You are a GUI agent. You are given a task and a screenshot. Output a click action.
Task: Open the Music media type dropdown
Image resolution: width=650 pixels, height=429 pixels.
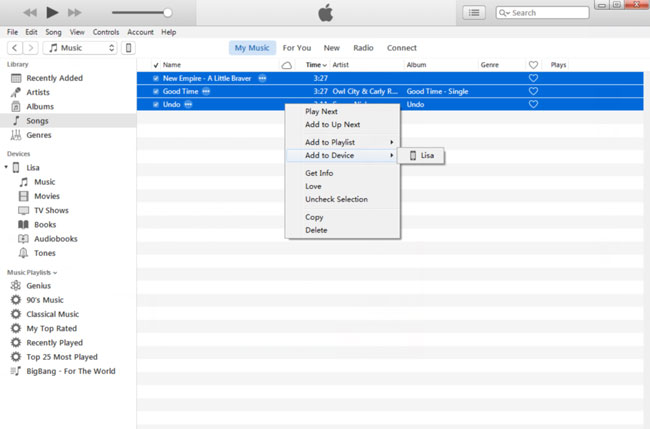click(80, 48)
